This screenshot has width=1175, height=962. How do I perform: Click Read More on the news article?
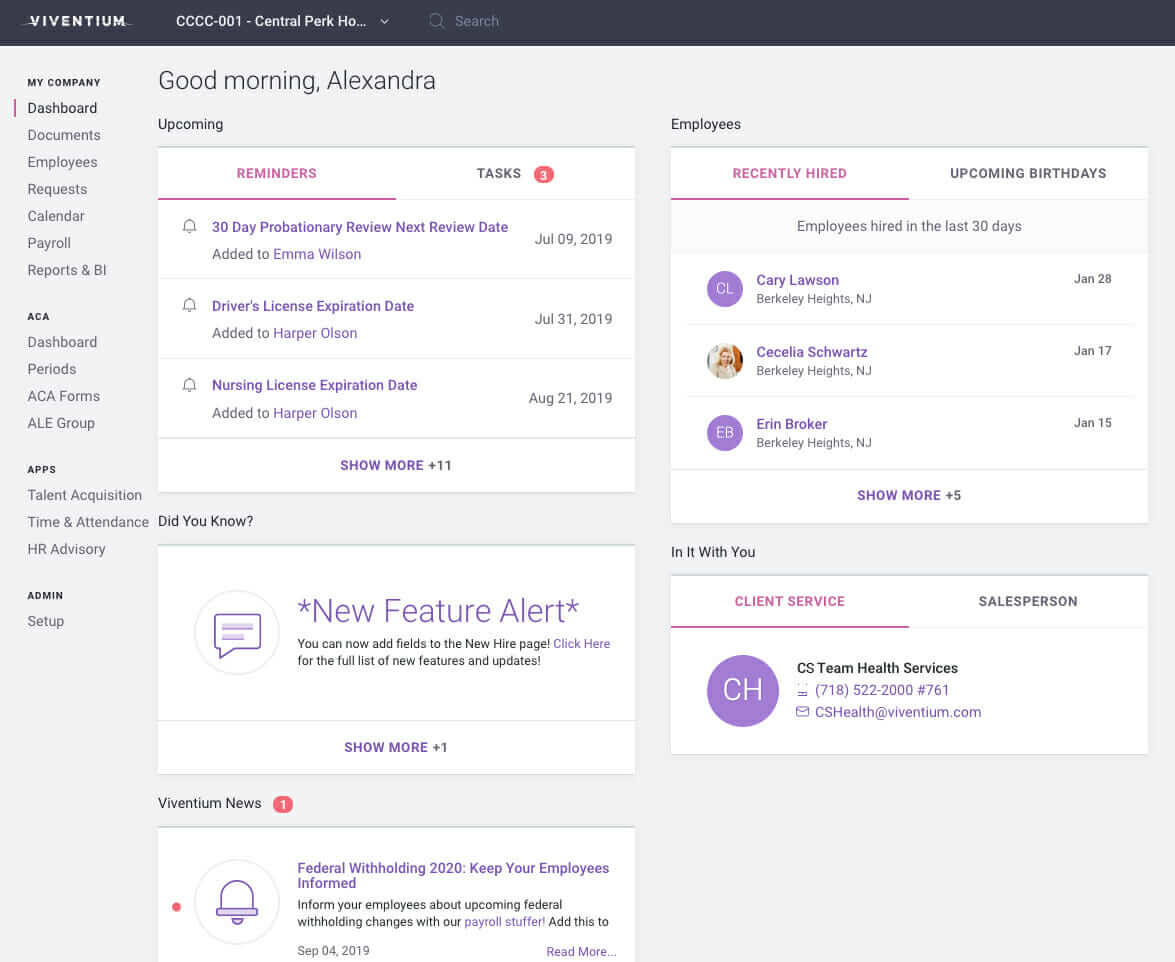coord(581,951)
